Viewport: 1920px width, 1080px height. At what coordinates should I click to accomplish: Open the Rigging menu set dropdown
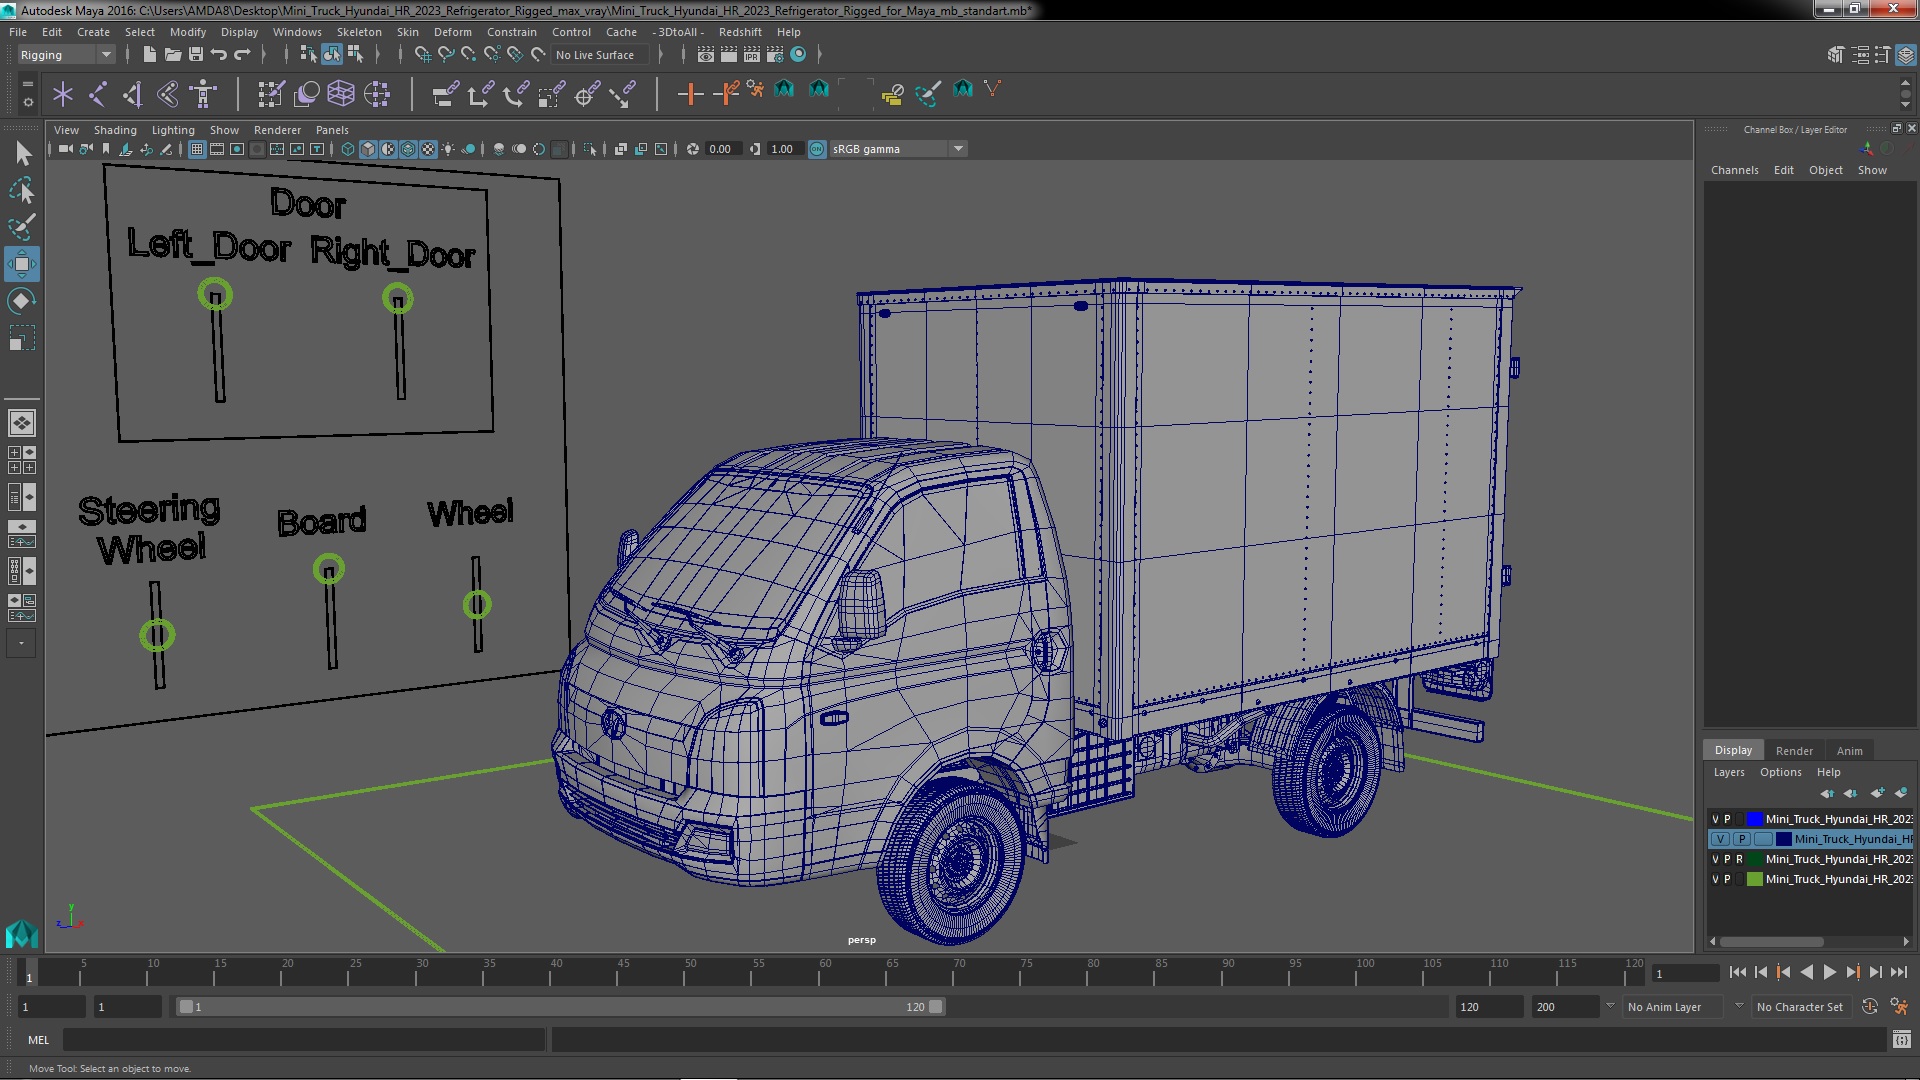[x=66, y=55]
